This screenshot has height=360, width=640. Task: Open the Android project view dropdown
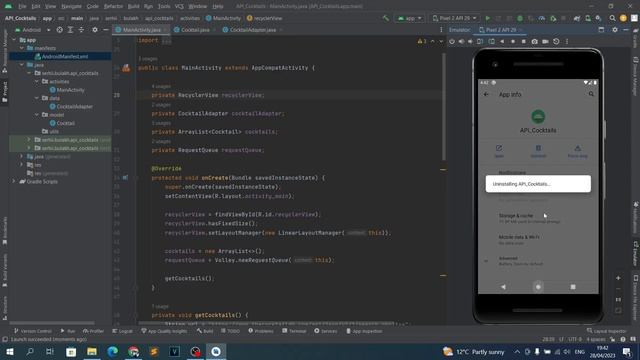pos(32,30)
